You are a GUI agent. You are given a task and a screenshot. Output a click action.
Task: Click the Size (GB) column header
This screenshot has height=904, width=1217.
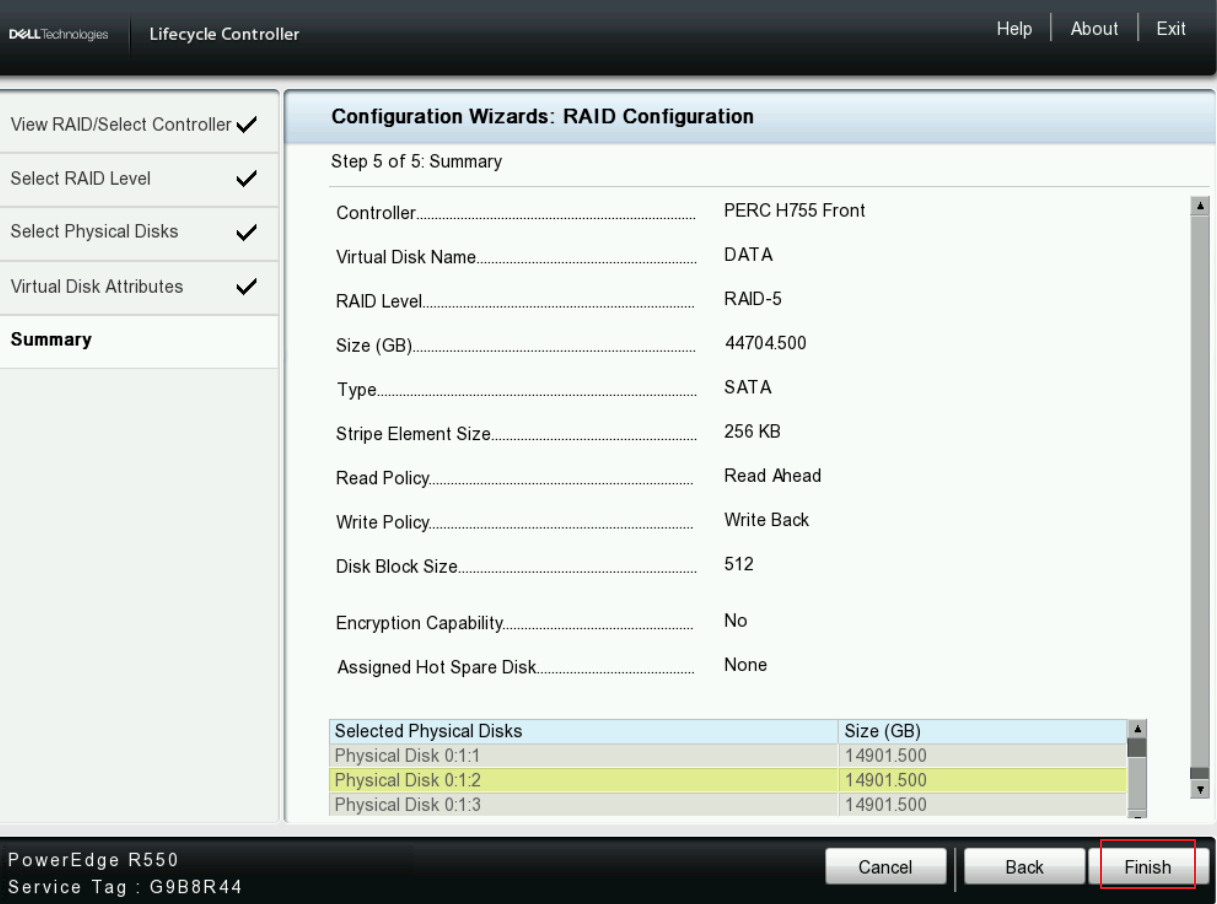983,730
